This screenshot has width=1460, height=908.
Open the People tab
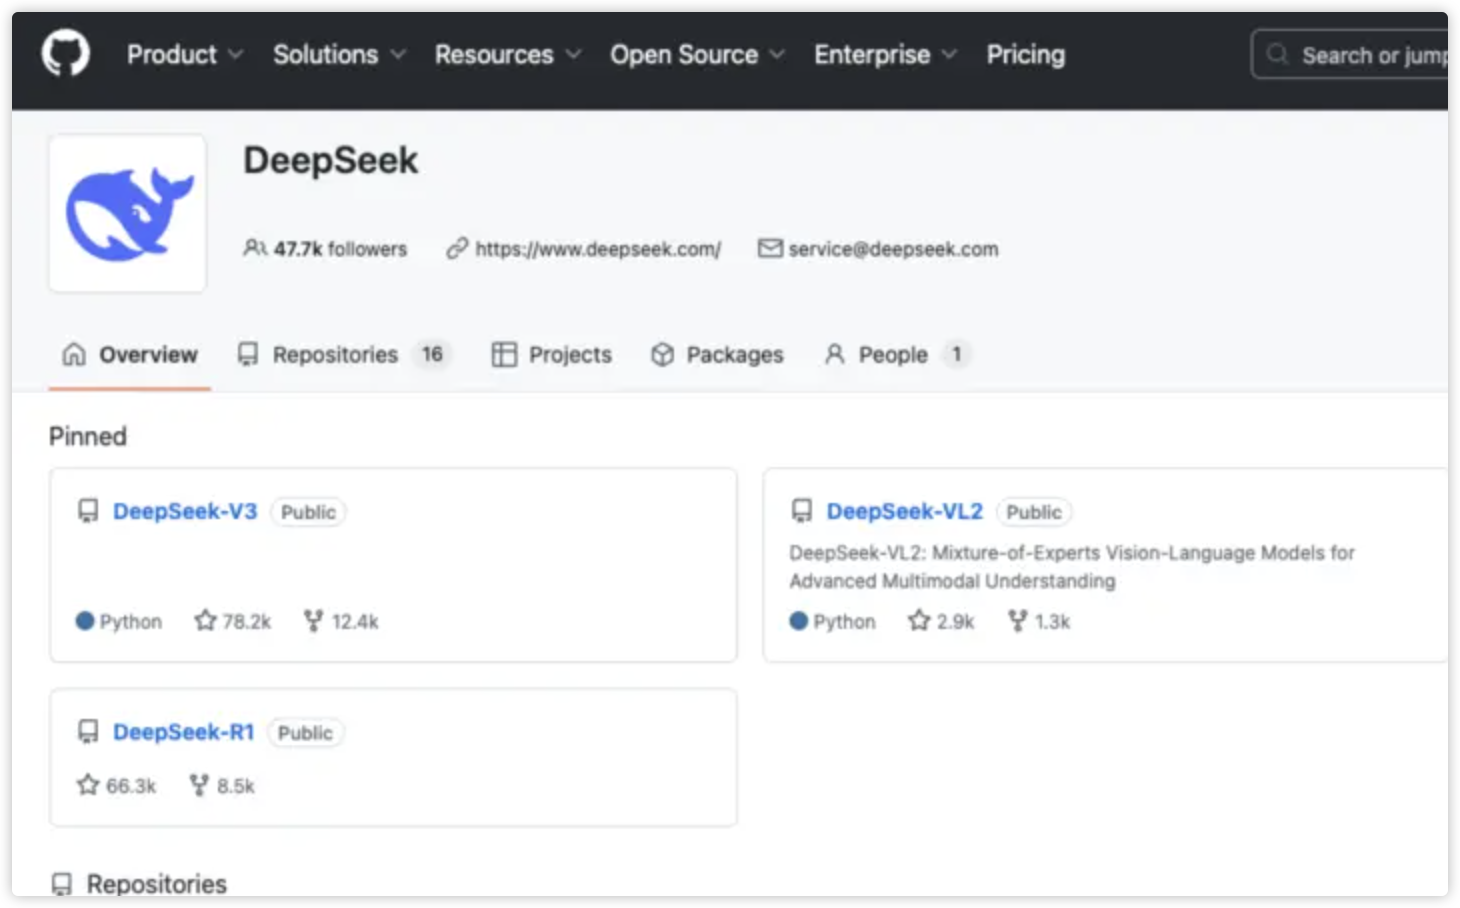coord(897,355)
